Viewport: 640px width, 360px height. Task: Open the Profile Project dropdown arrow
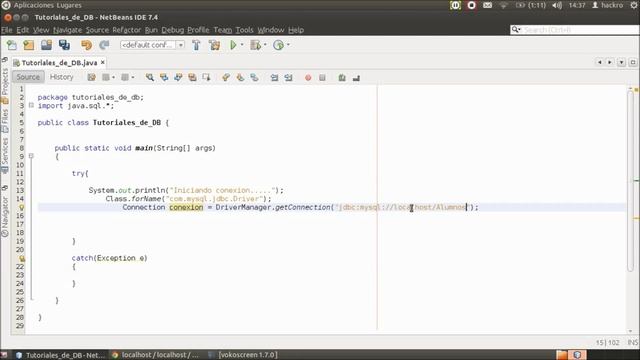coord(288,45)
